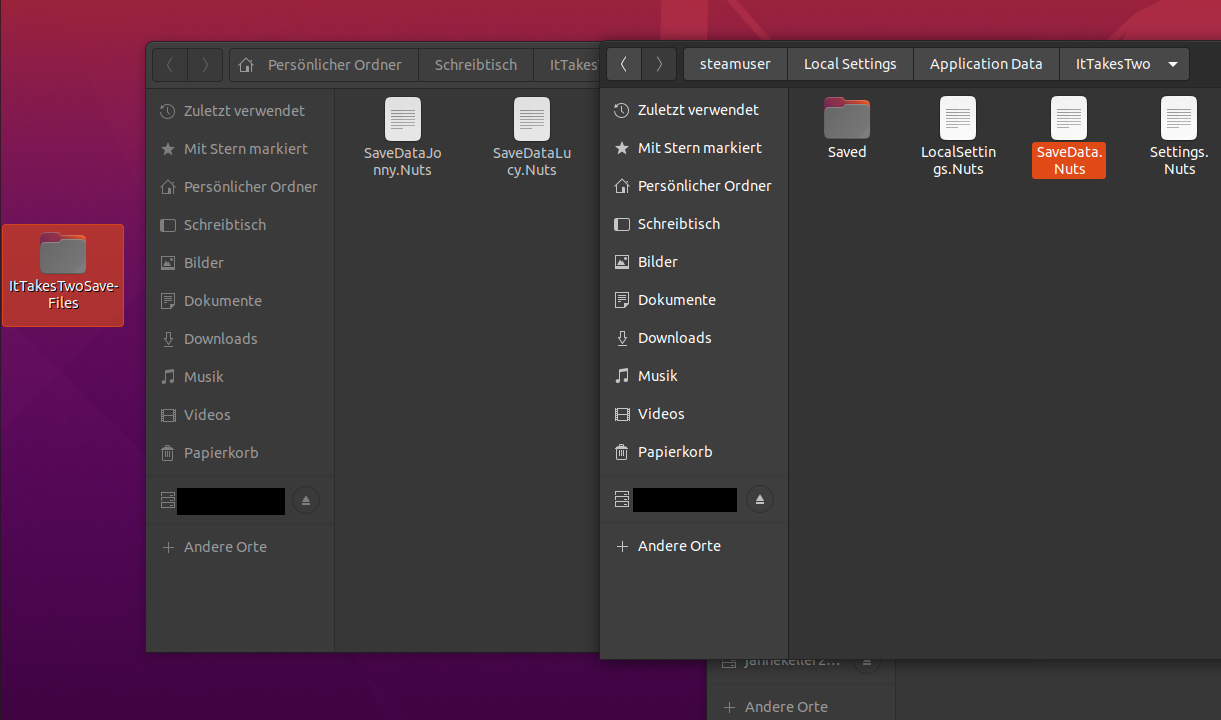The width and height of the screenshot is (1221, 720).
Task: Go back in the left file window
Action: (x=170, y=65)
